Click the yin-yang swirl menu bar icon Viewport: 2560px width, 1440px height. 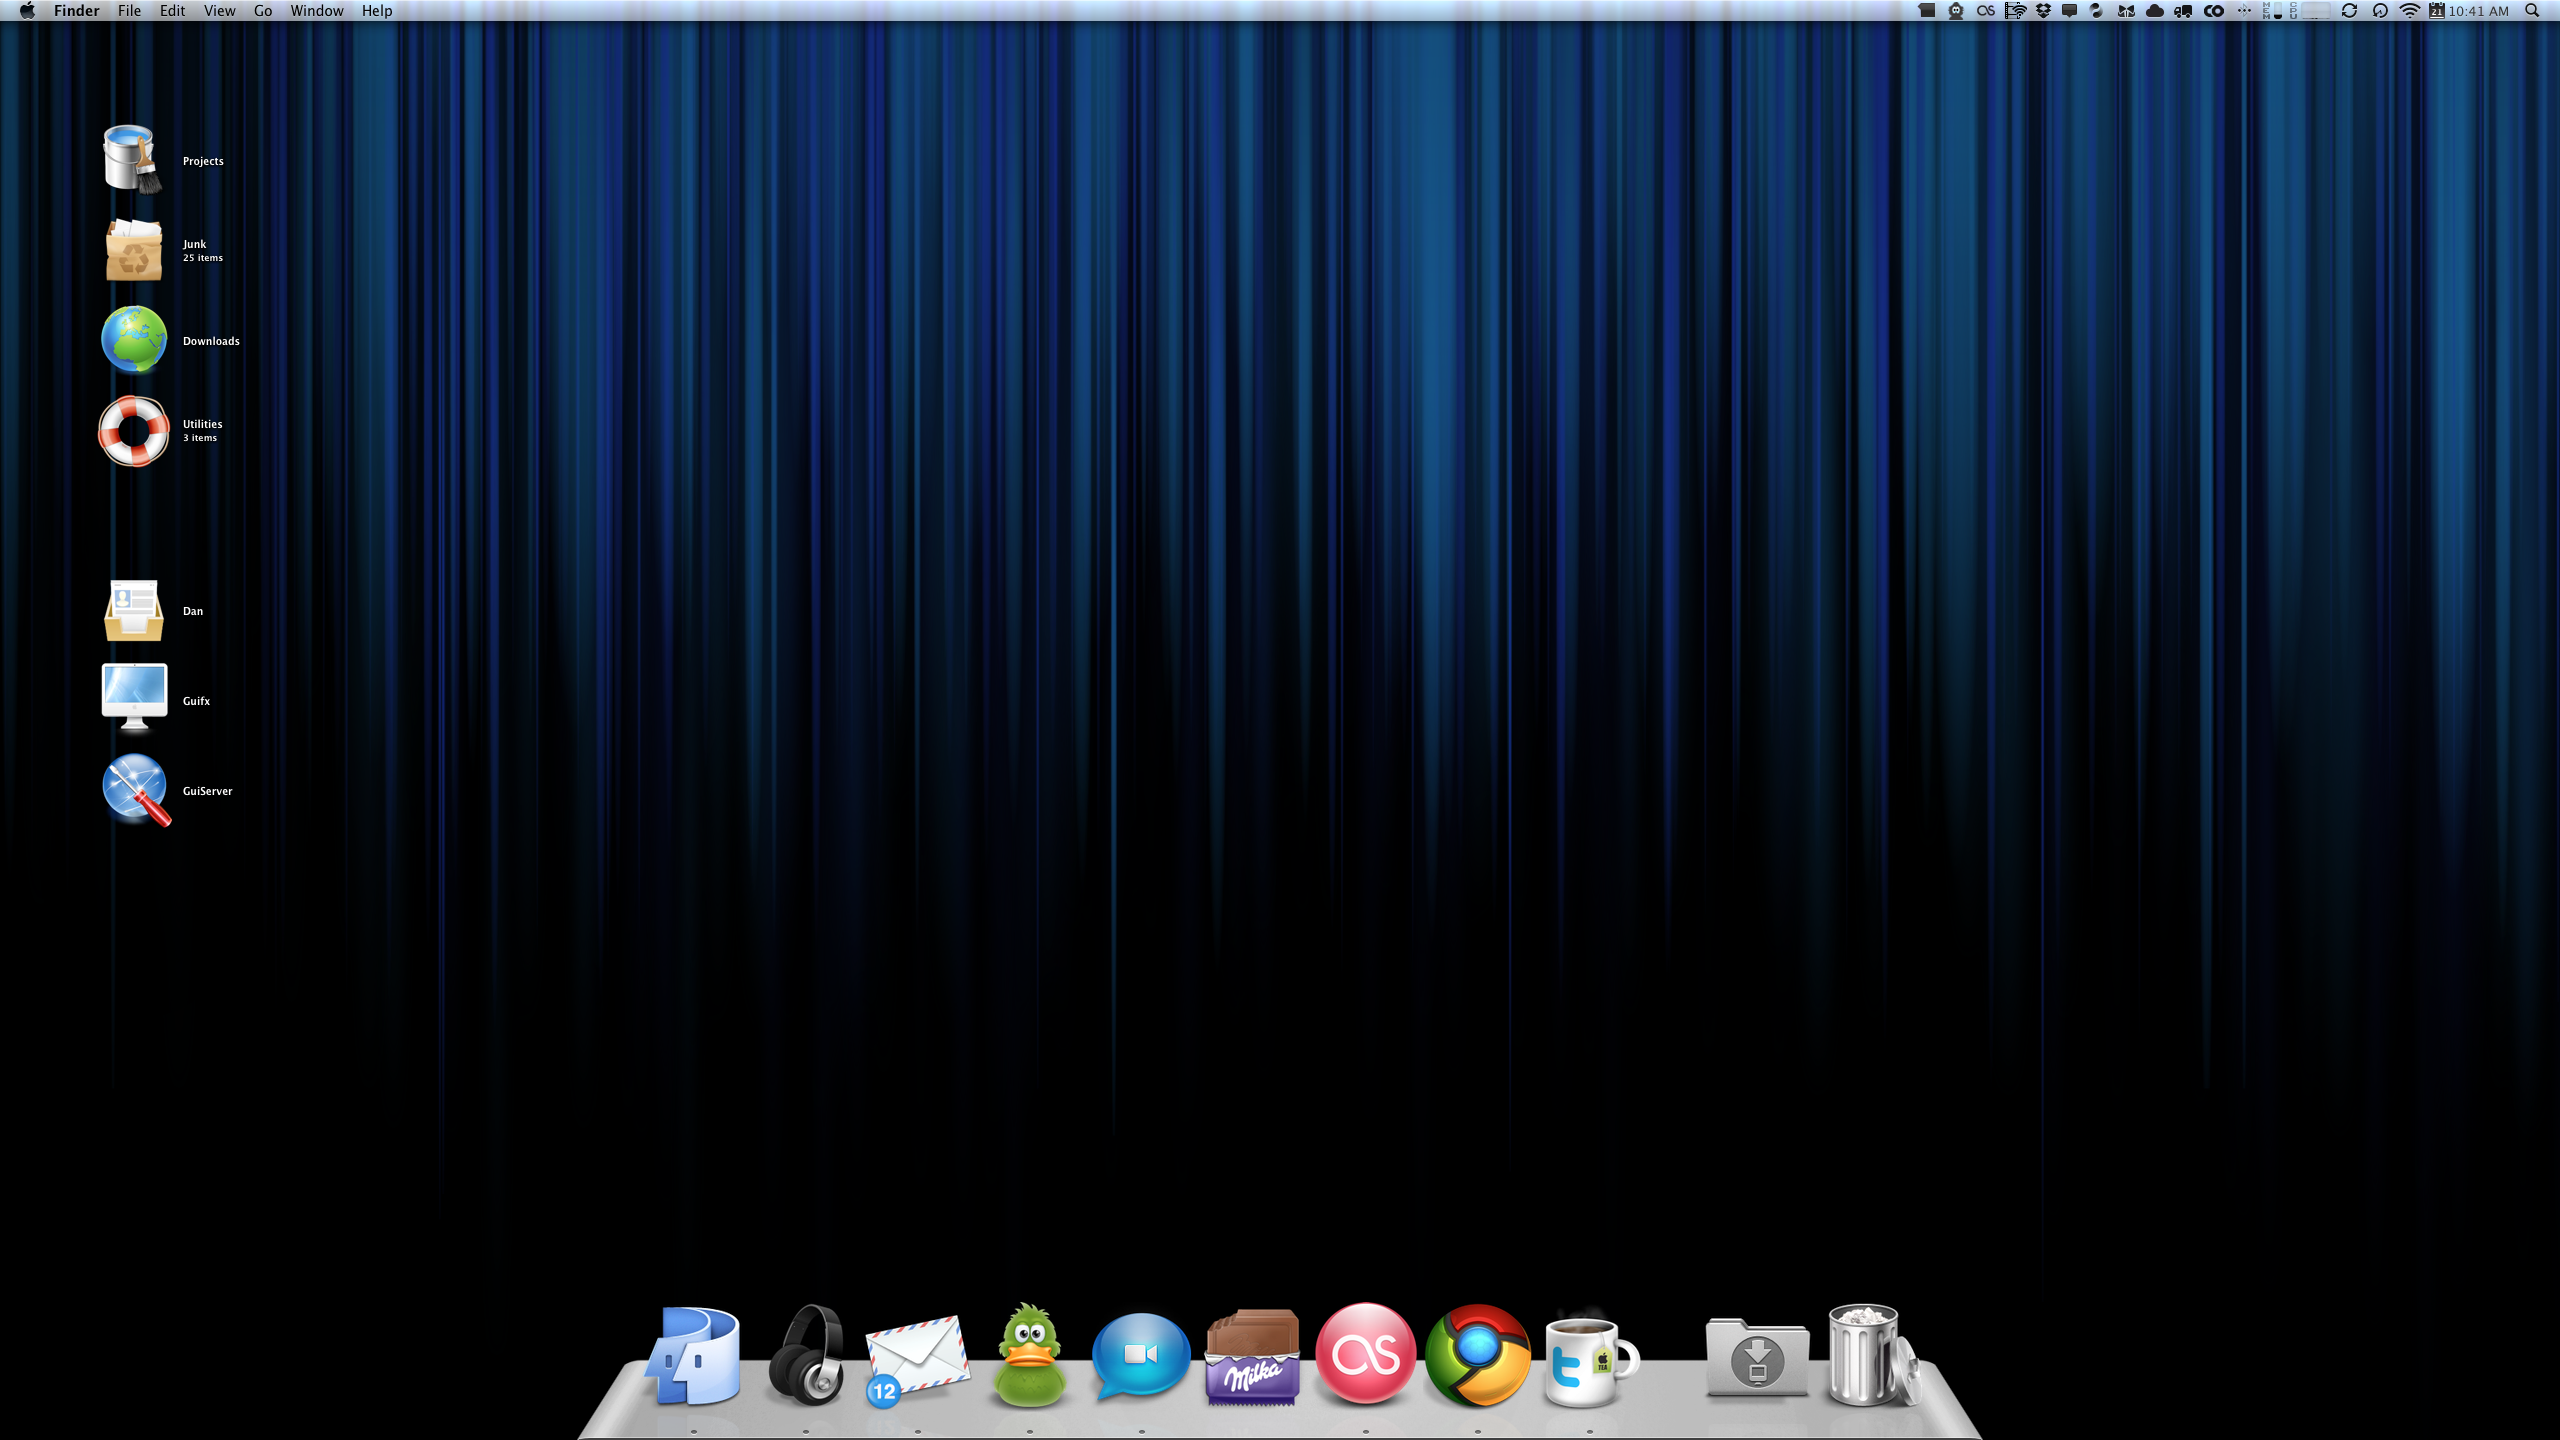(2095, 11)
